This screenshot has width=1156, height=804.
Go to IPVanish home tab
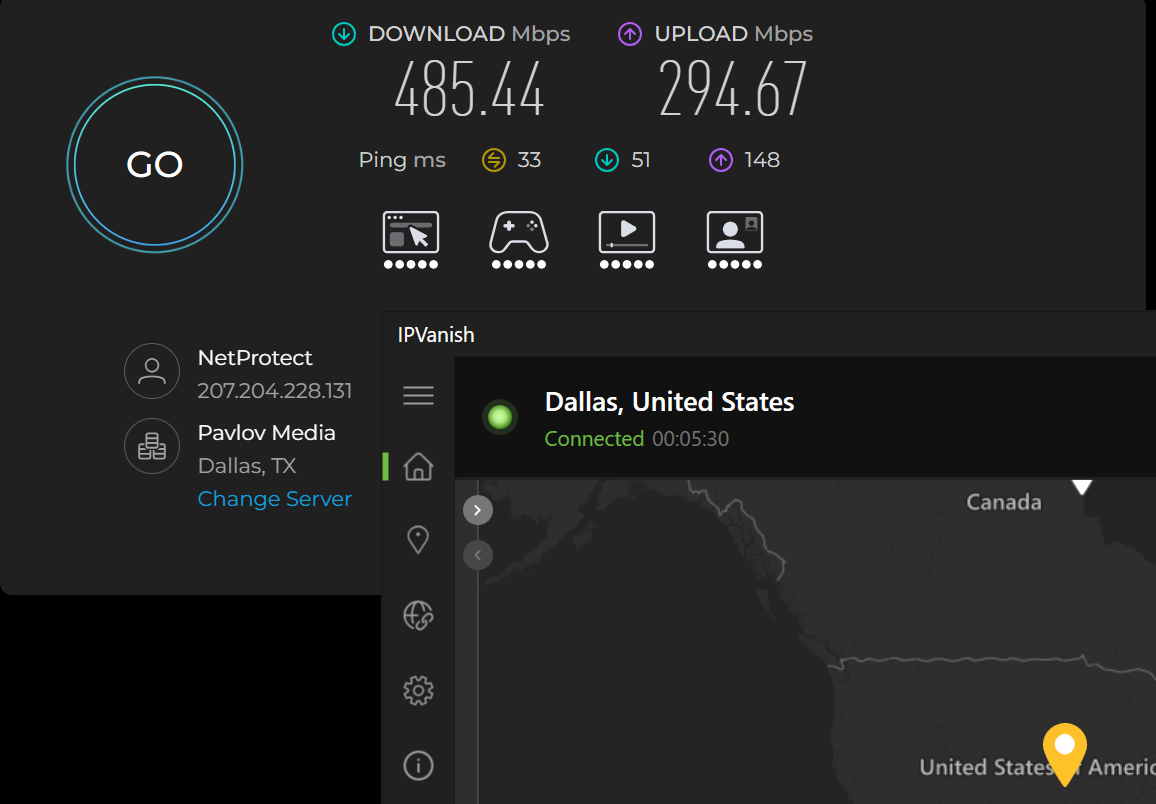[418, 466]
